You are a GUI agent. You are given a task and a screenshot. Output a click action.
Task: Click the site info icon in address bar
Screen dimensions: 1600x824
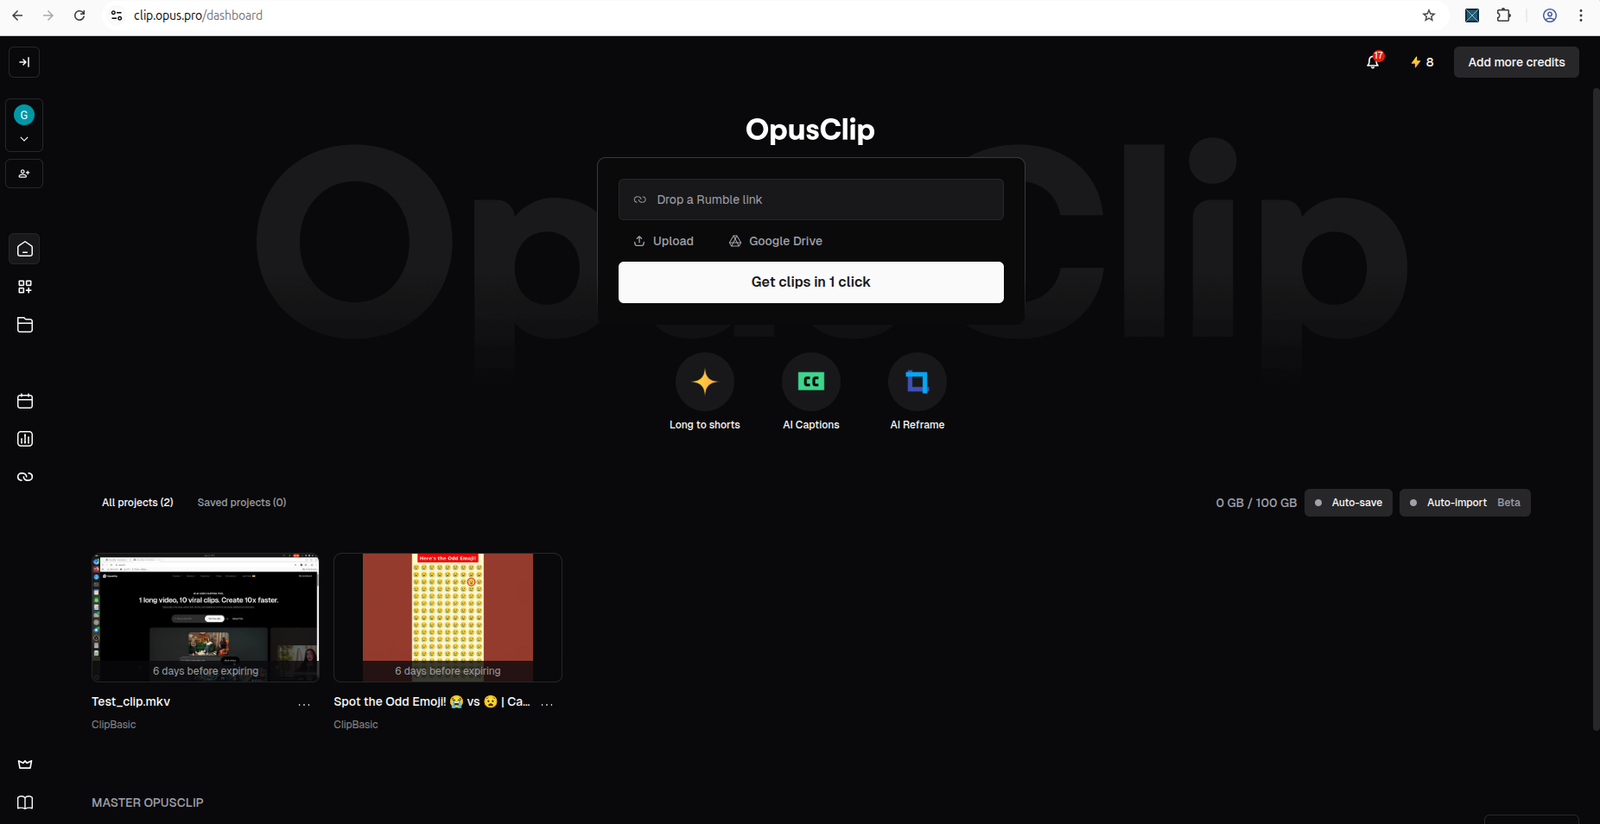[116, 15]
